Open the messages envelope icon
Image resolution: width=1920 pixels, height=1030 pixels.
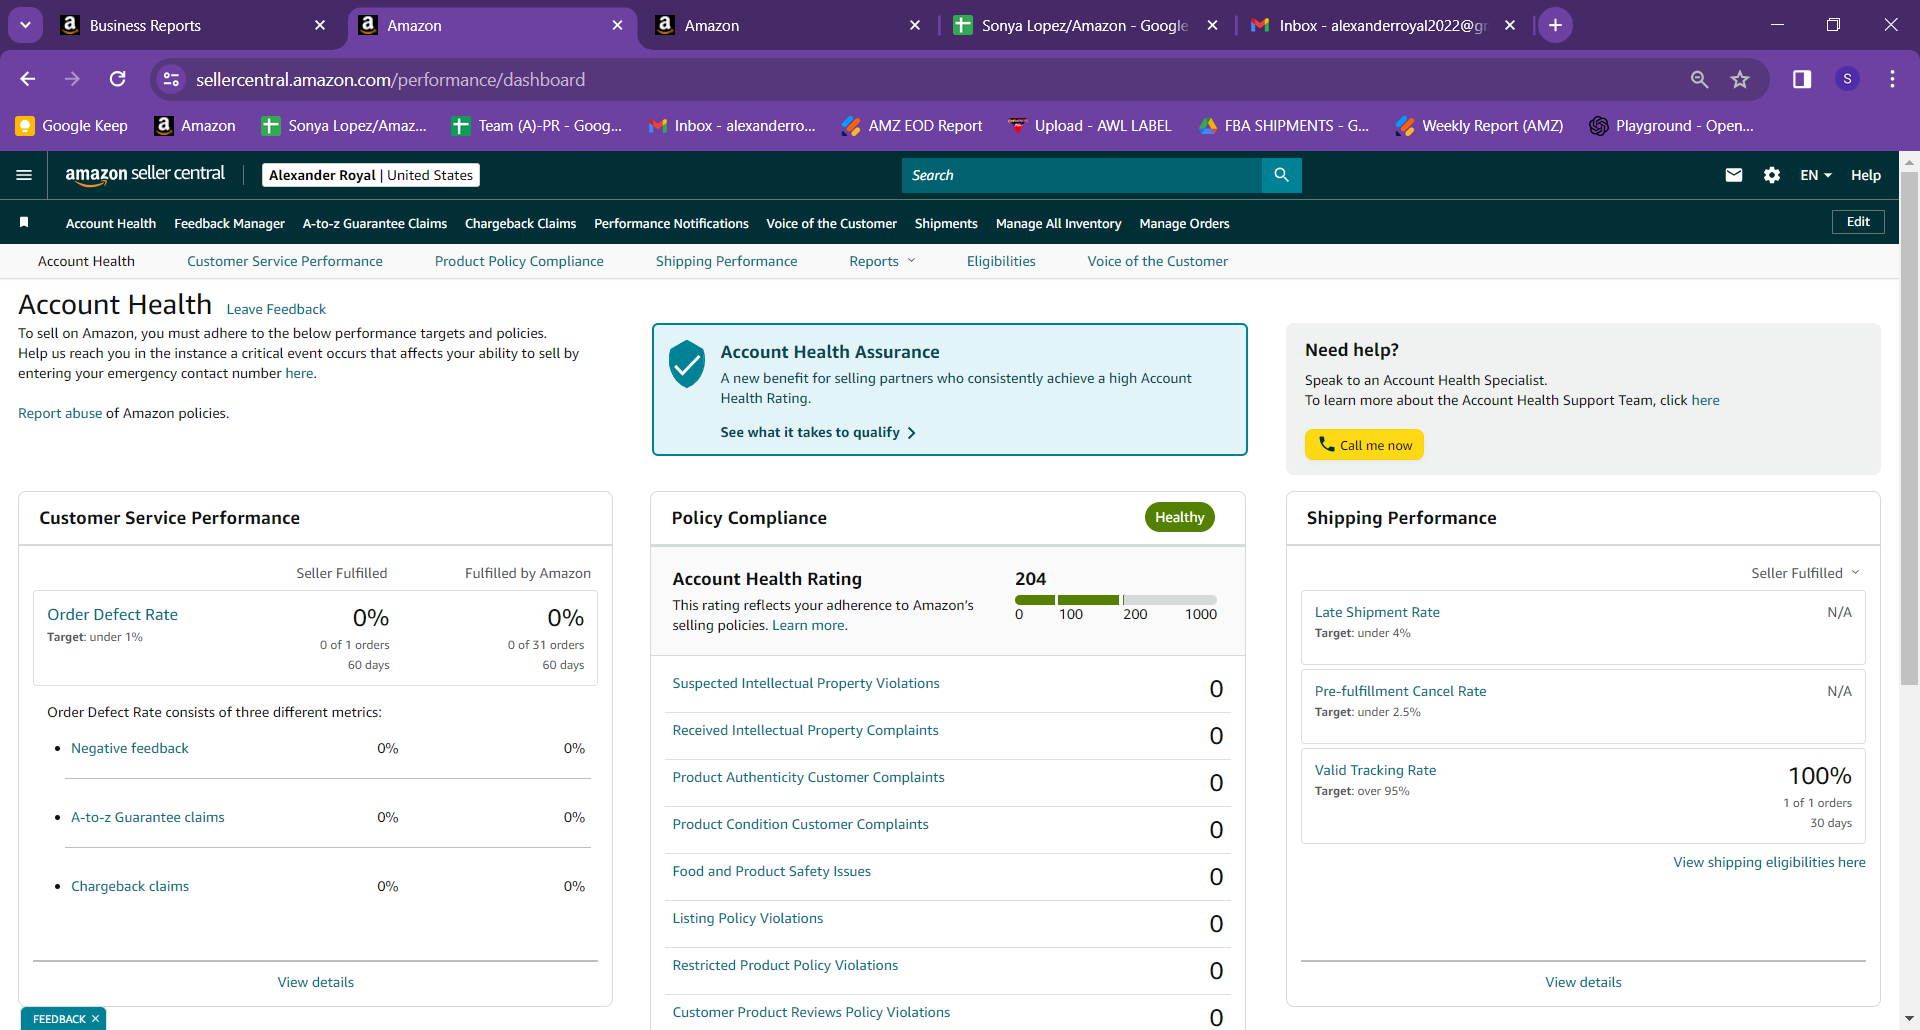[1734, 175]
